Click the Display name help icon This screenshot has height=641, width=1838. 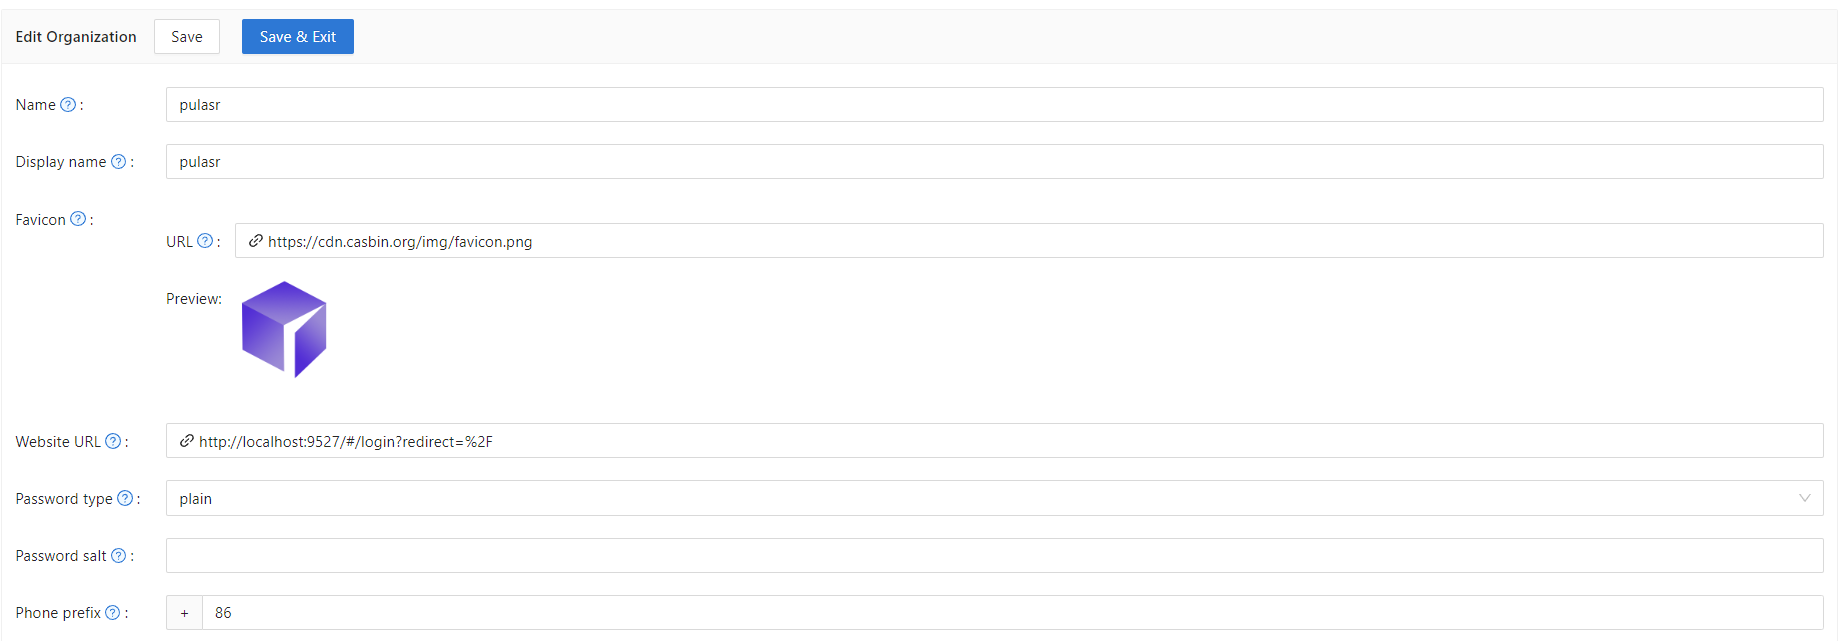pos(118,162)
